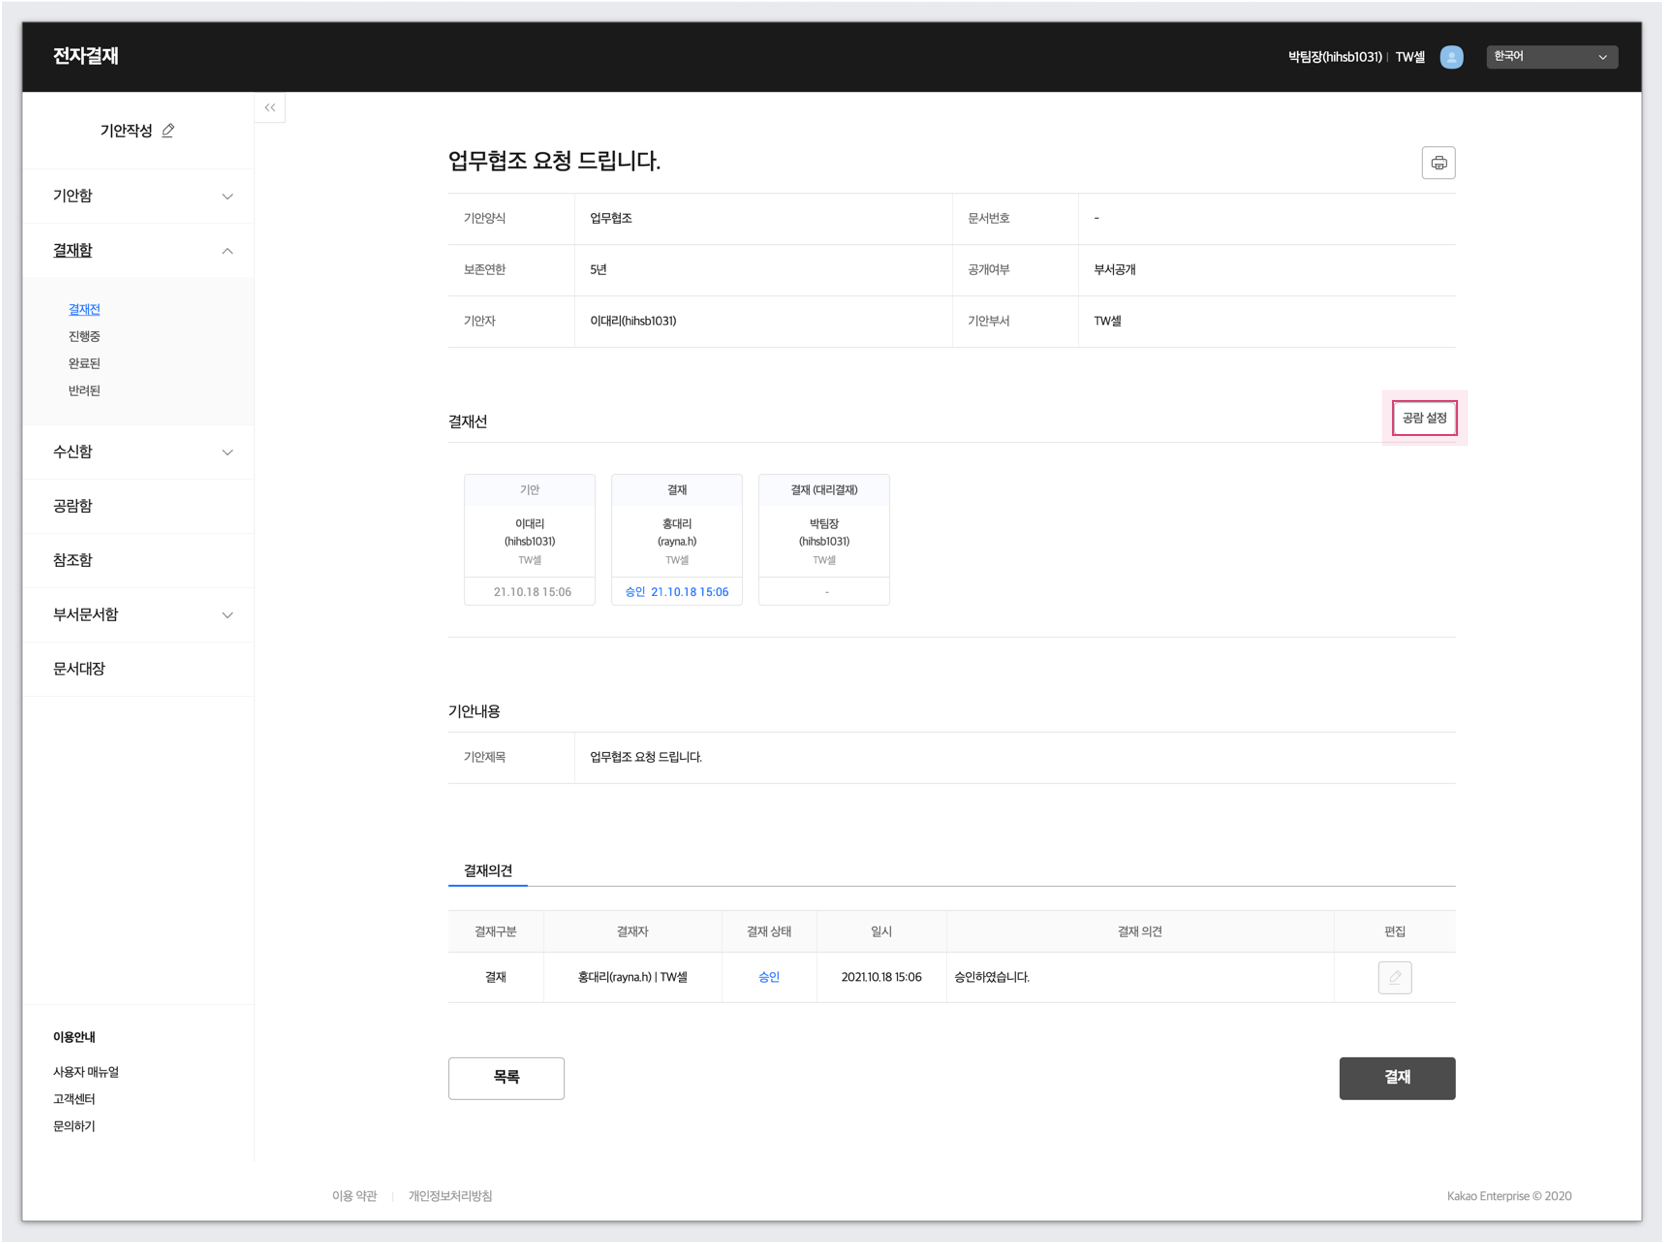Open 기안함 menu section

click(138, 196)
